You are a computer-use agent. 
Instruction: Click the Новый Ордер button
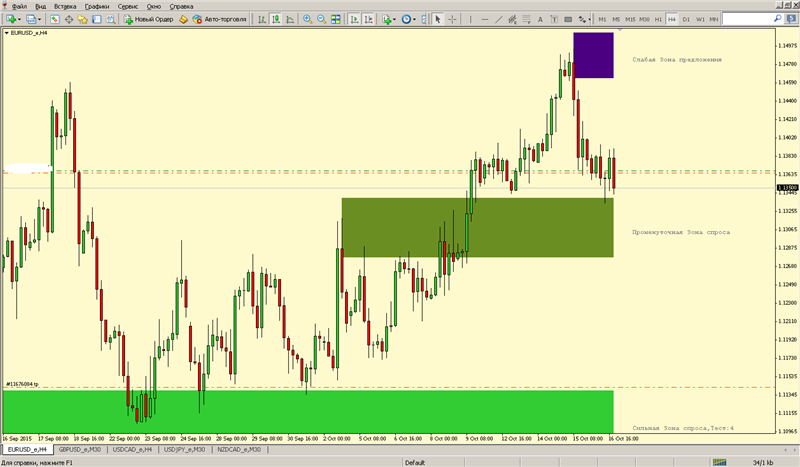(148, 19)
